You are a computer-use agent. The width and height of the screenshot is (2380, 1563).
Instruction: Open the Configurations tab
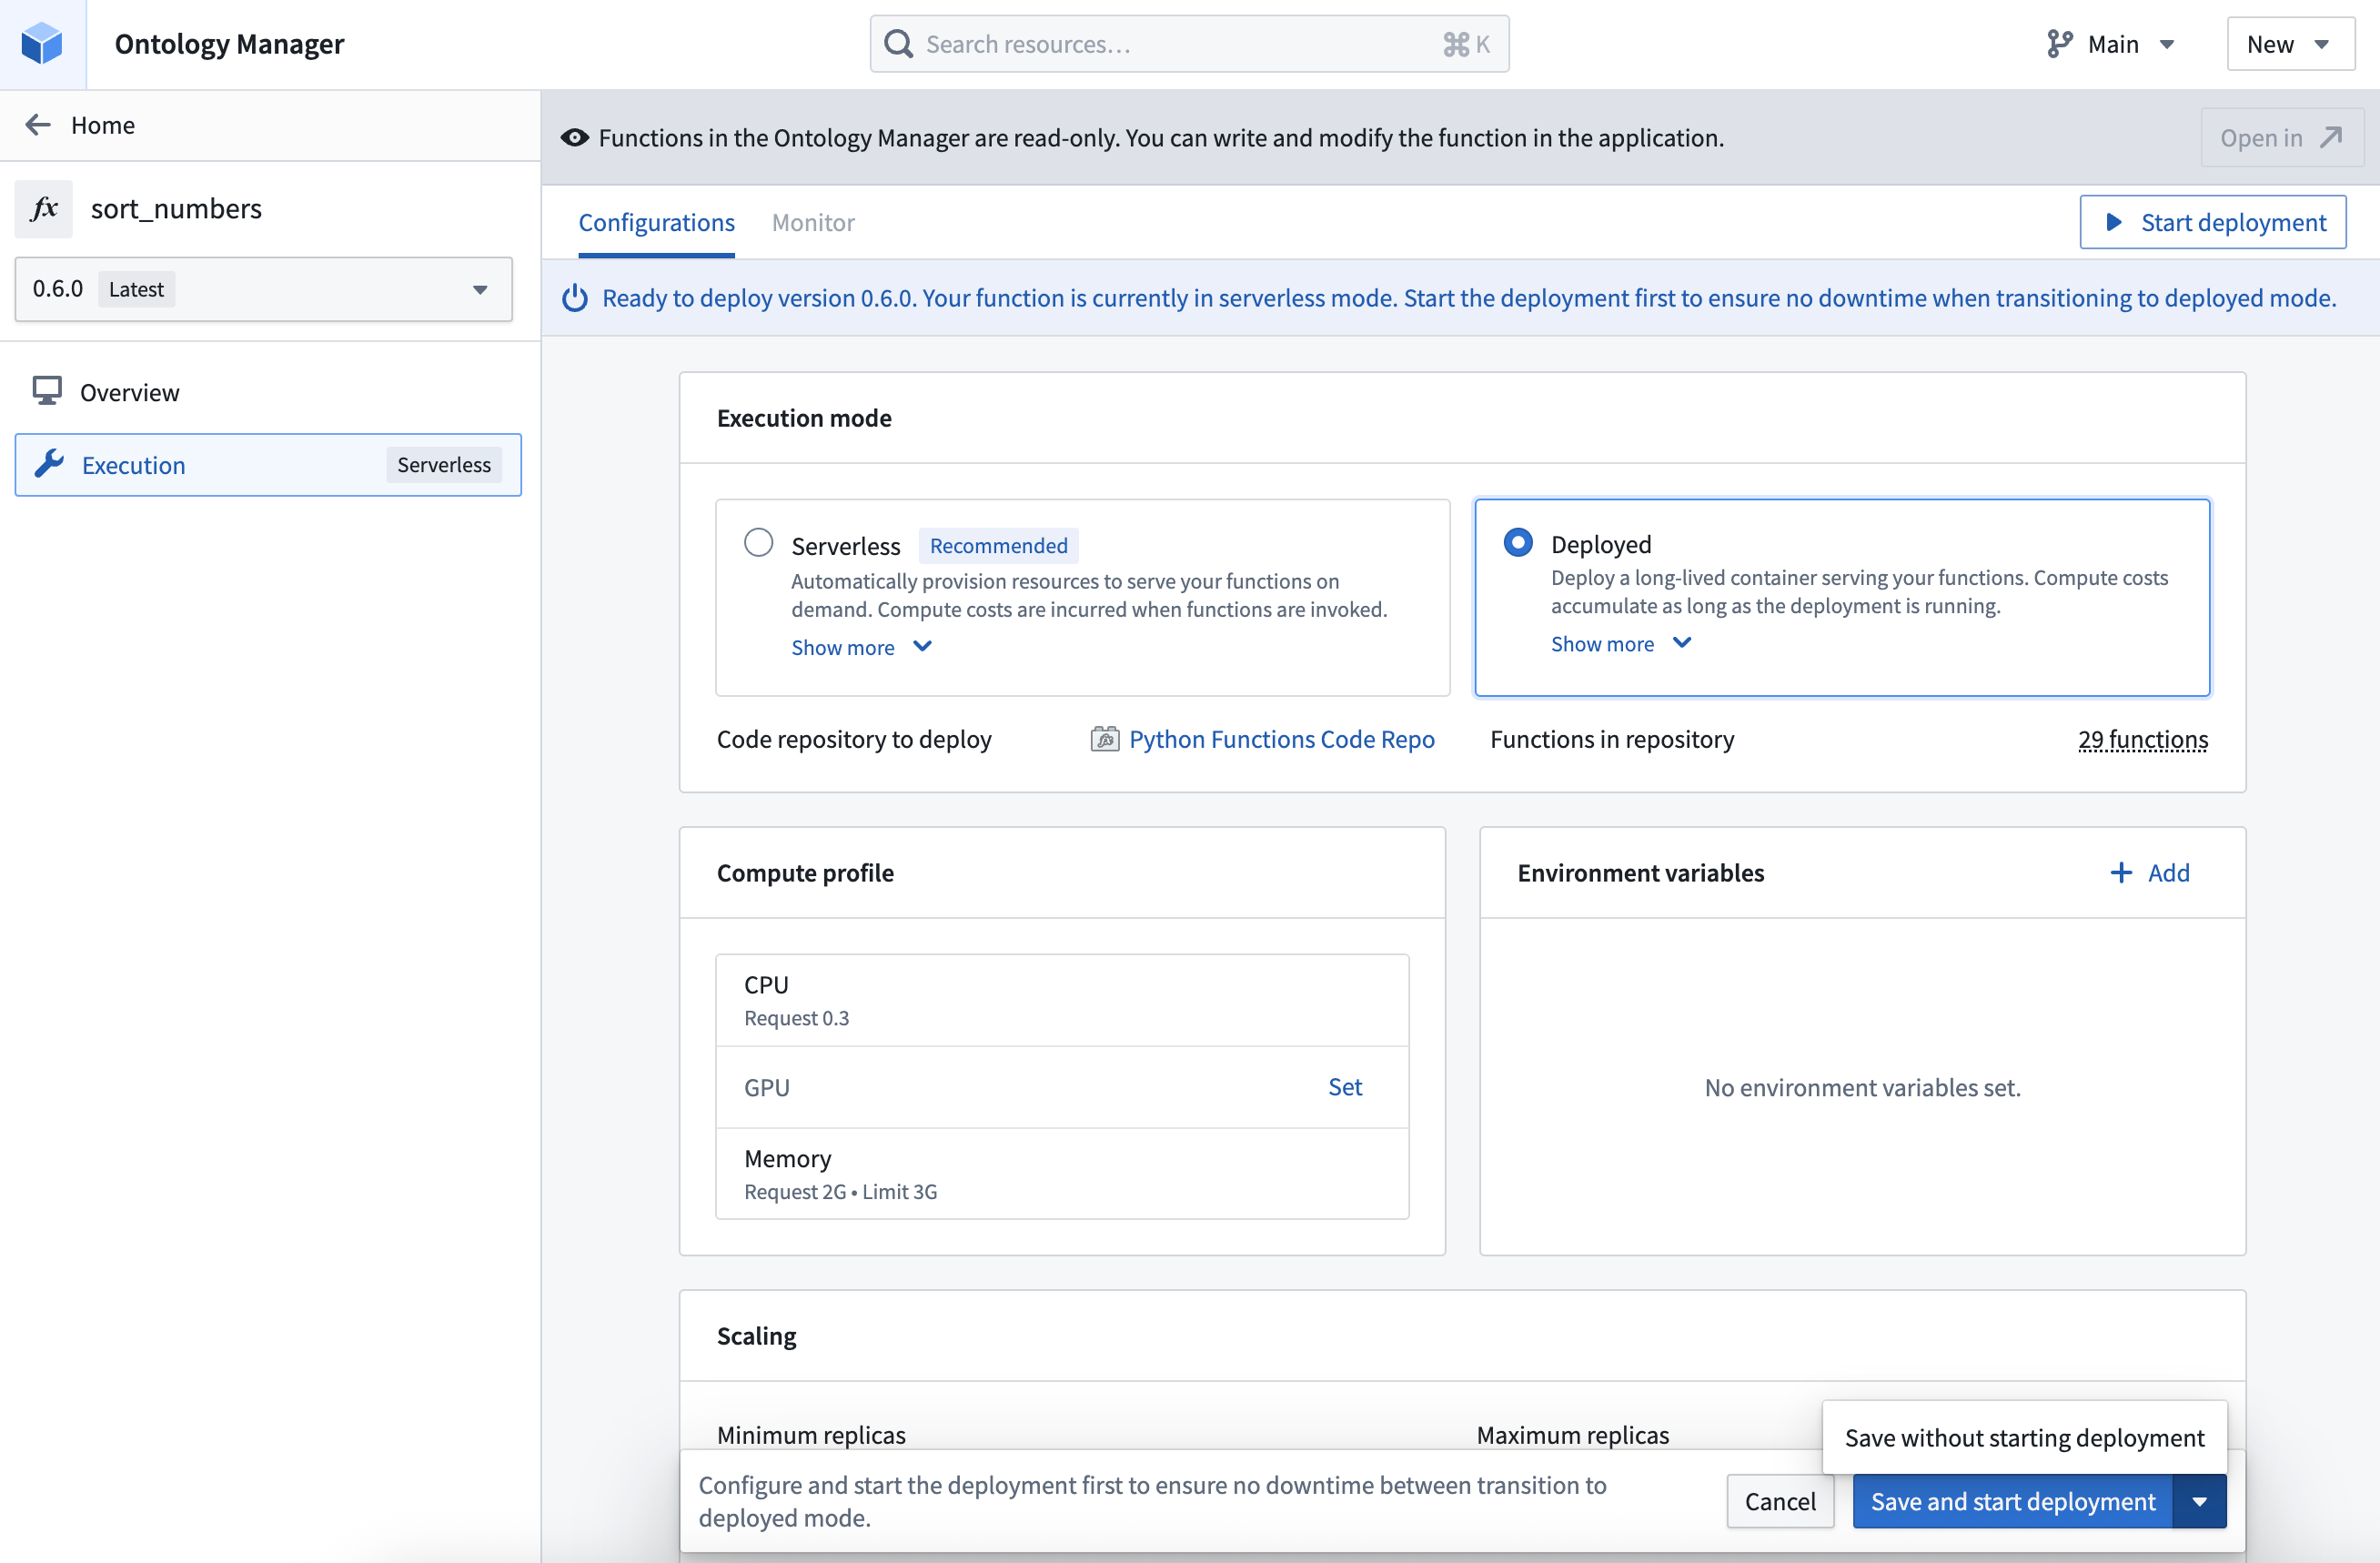point(656,222)
